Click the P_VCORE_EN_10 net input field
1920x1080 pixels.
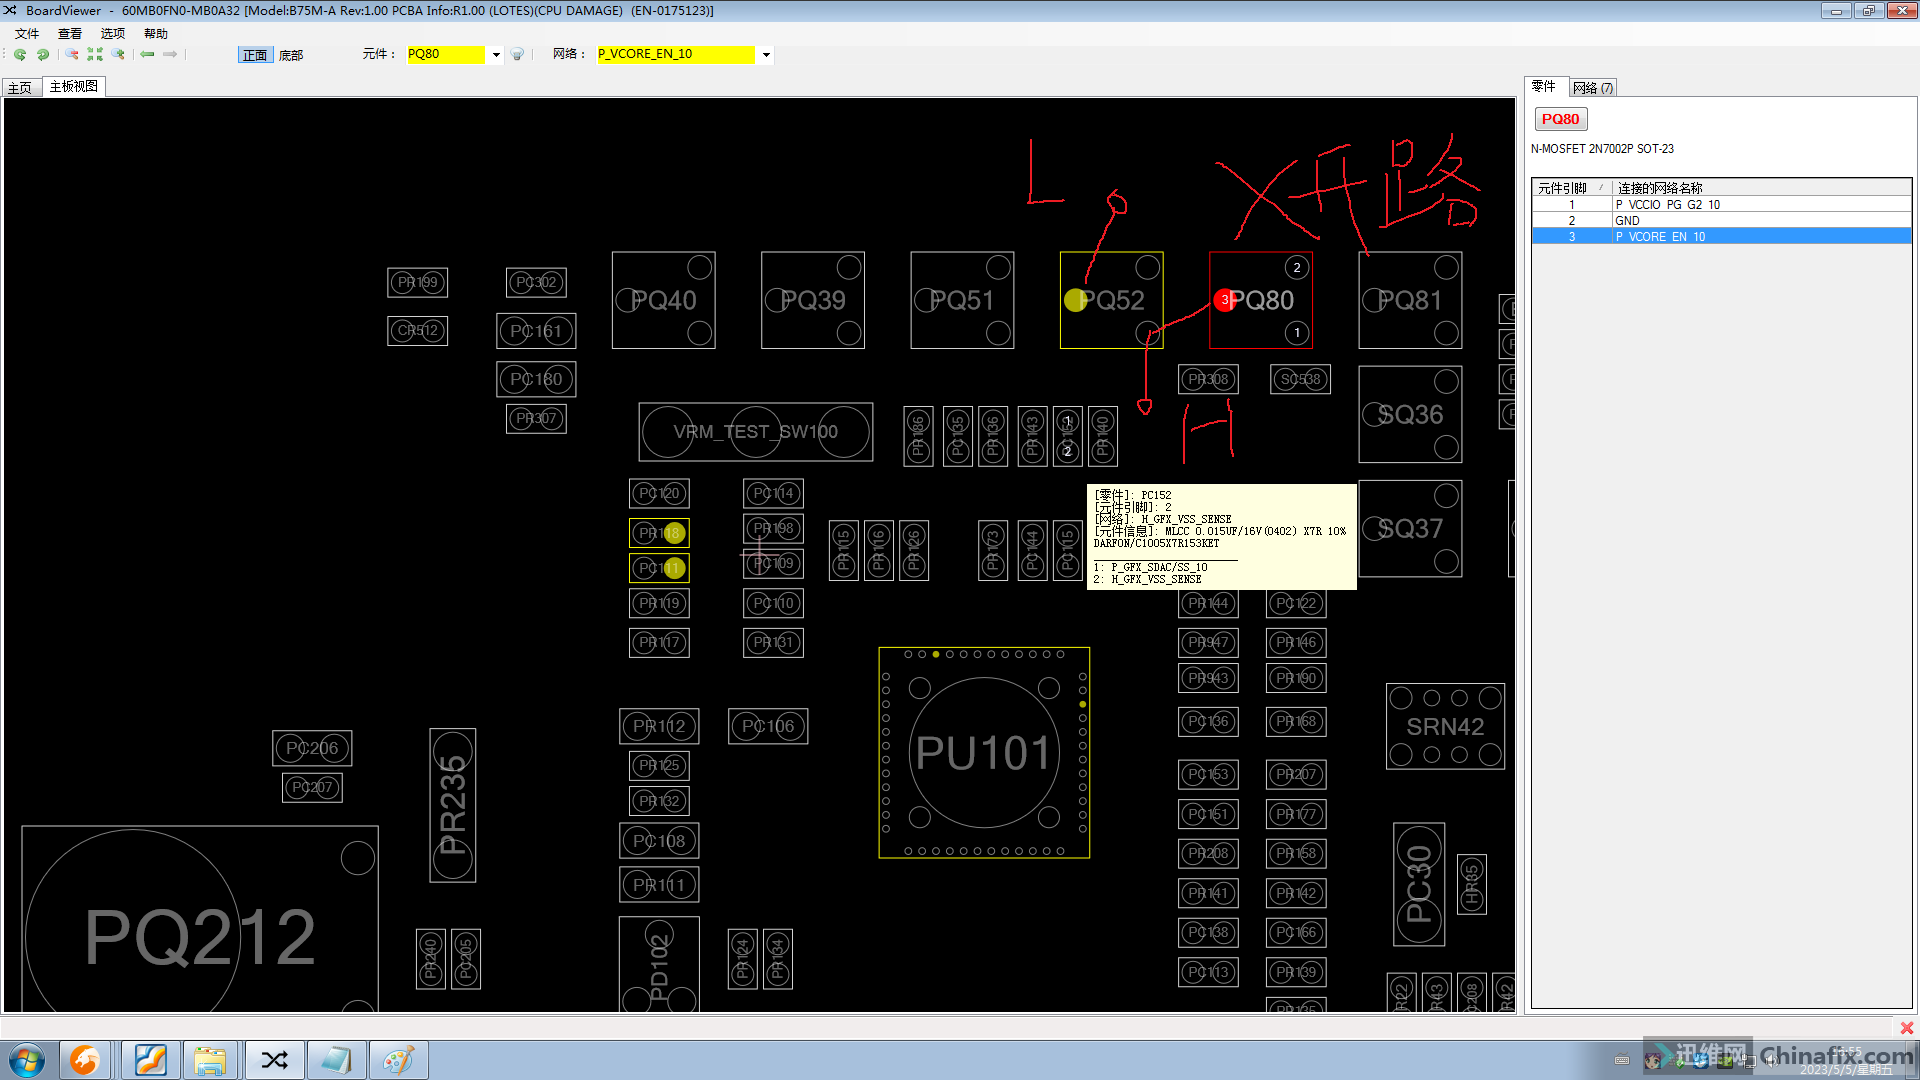[x=676, y=54]
